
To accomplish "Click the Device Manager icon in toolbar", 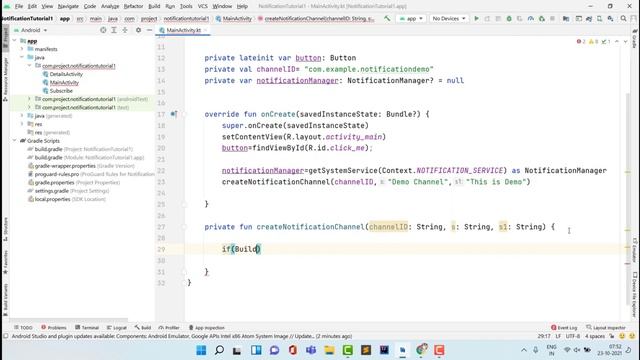I will tap(600, 18).
